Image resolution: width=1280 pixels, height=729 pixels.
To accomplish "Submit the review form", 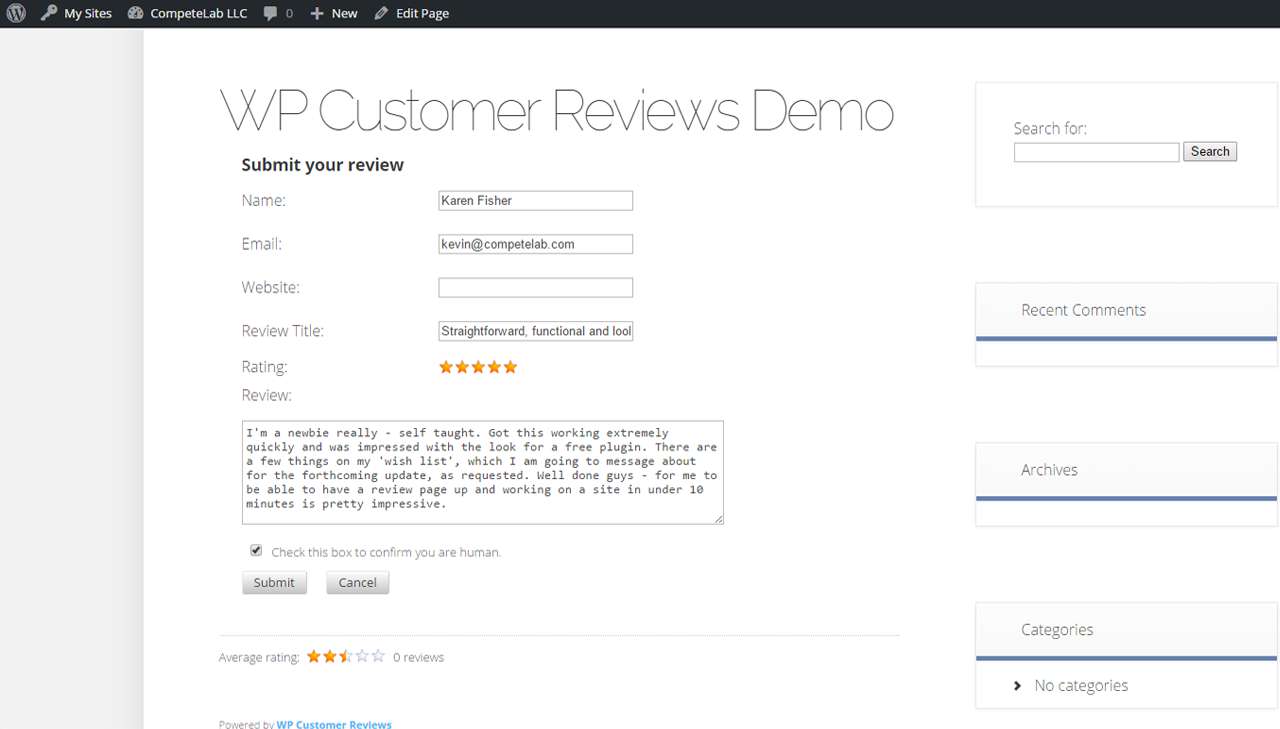I will [x=274, y=582].
